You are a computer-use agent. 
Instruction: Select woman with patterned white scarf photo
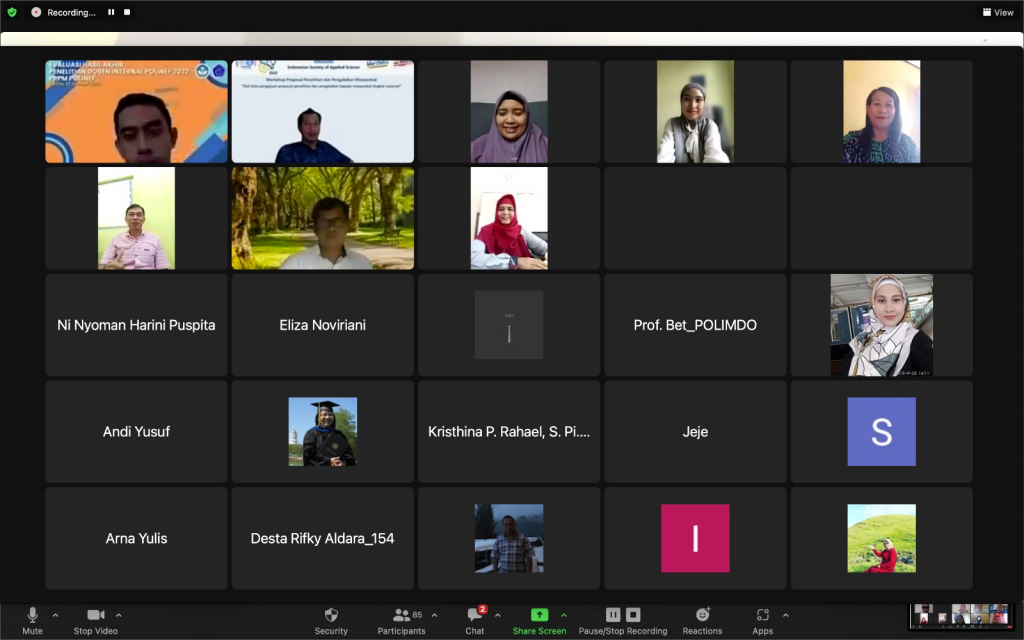[x=882, y=325]
